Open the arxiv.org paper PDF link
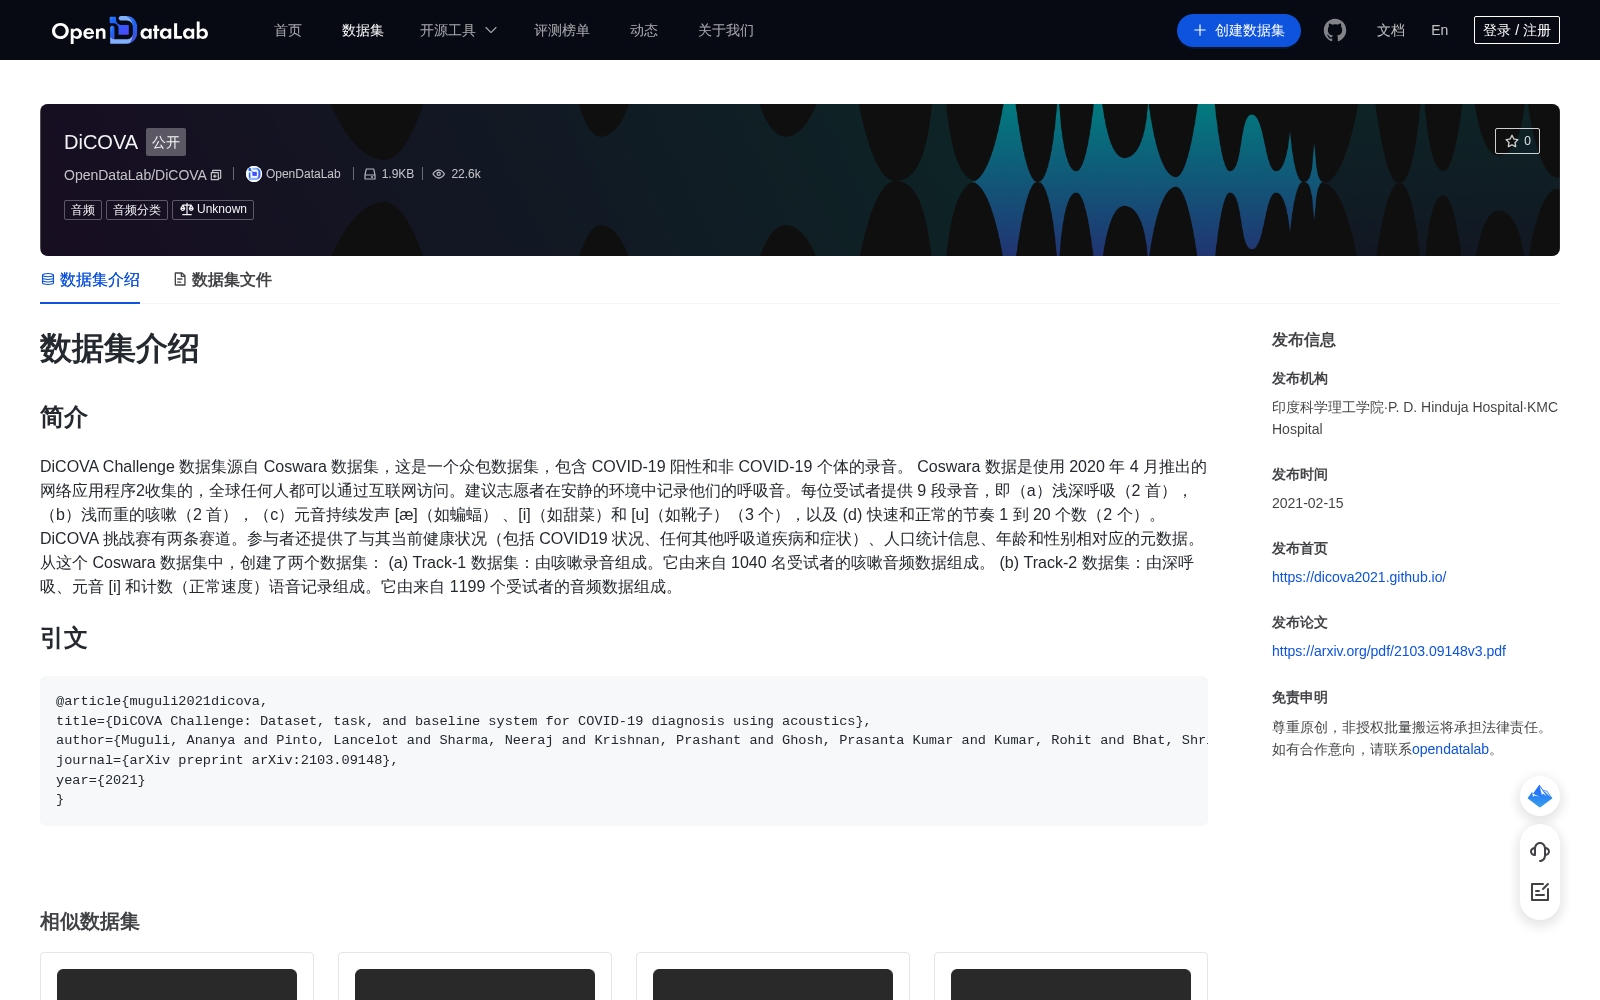1600x1000 pixels. 1389,651
